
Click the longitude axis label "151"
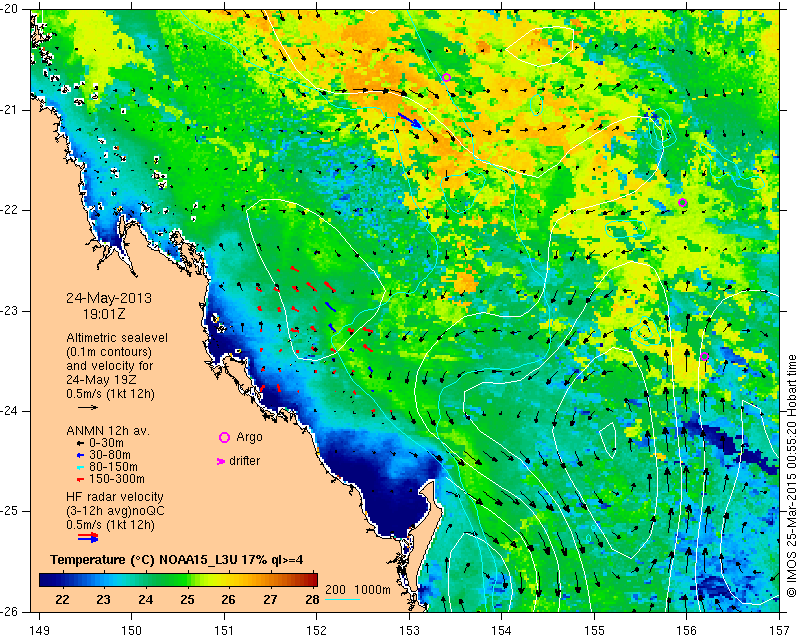pyautogui.click(x=224, y=631)
